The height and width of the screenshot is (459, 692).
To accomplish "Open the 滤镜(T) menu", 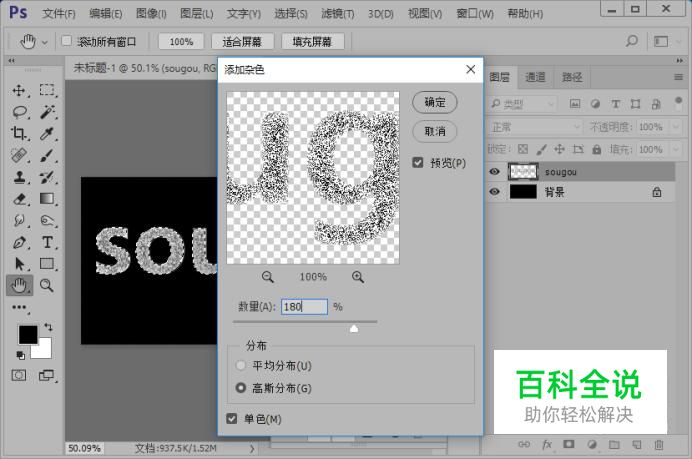I will (338, 14).
